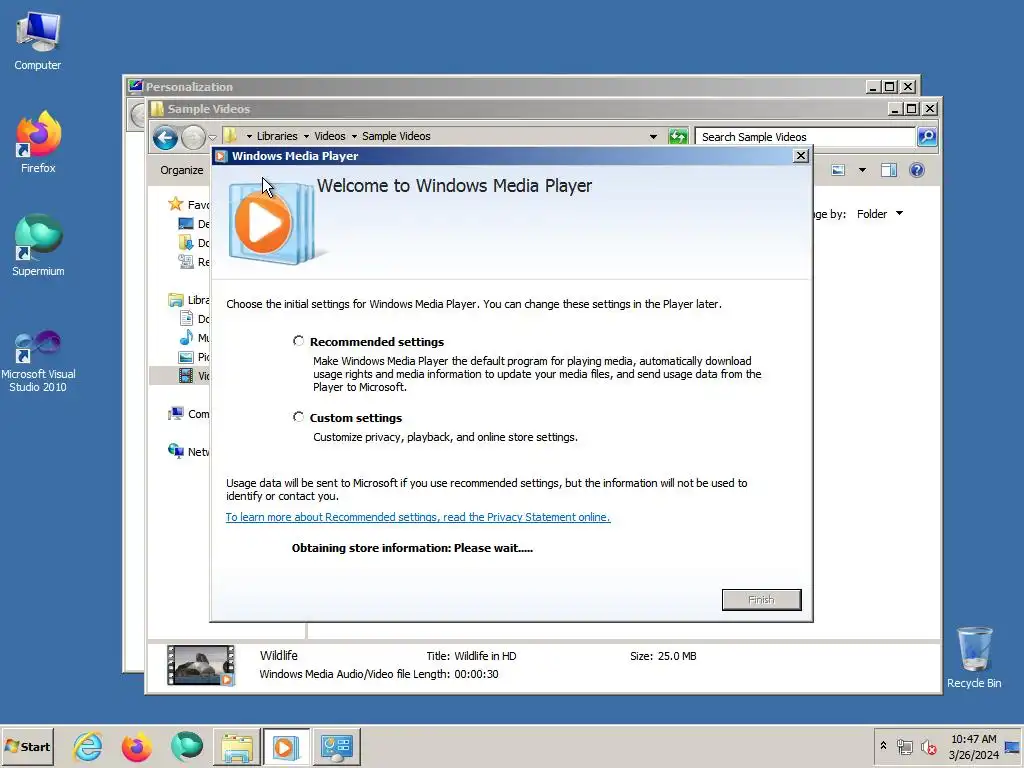
Task: Select the Music library icon
Action: [186, 338]
